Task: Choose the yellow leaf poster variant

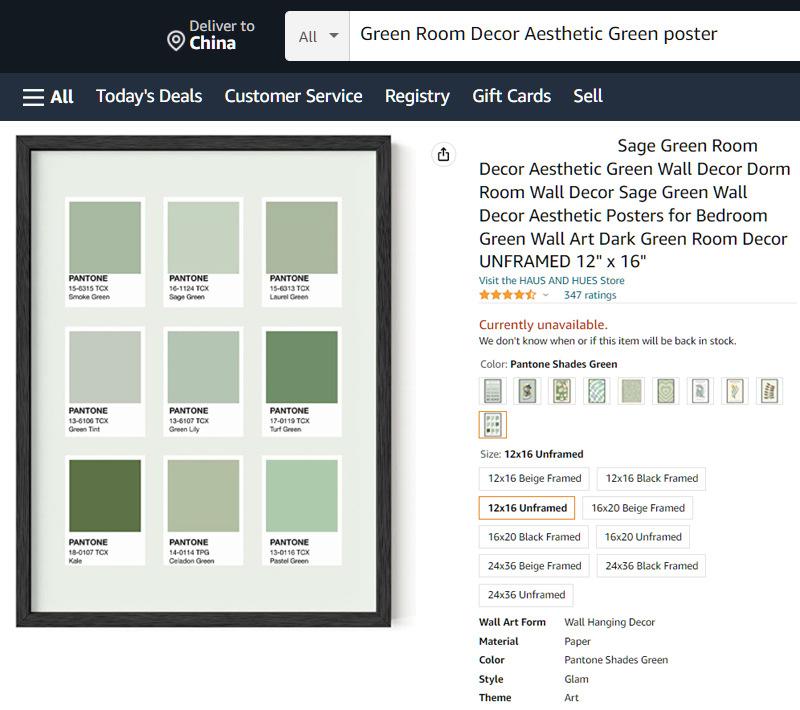Action: pos(735,391)
